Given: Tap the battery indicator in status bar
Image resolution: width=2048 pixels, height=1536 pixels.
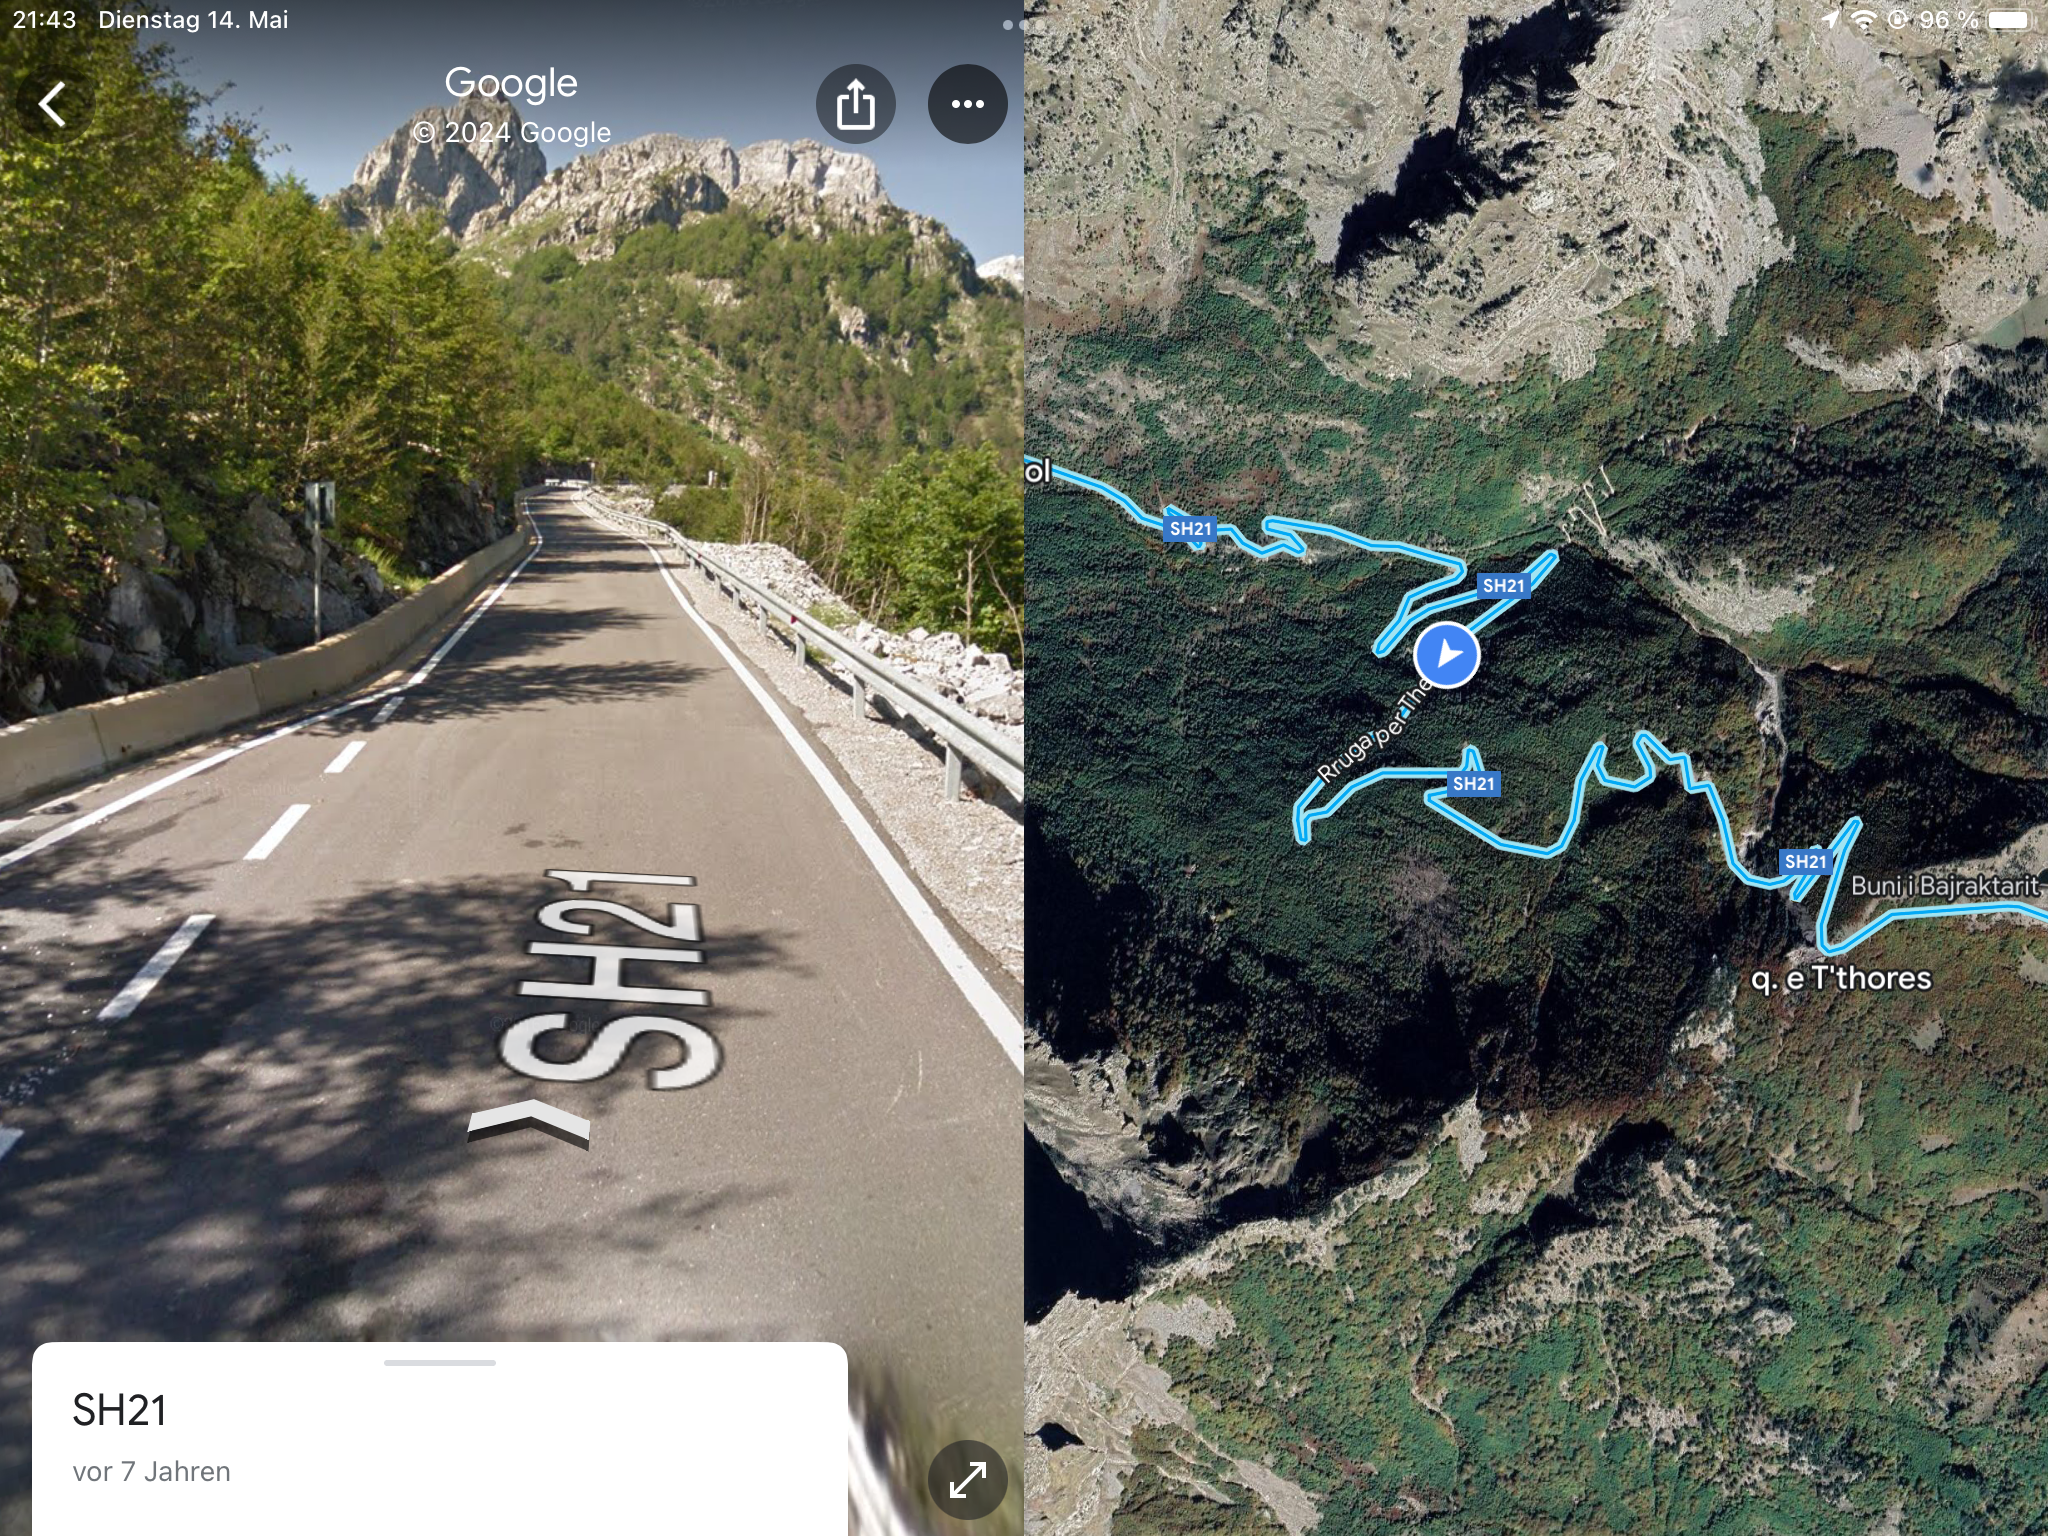Looking at the screenshot, I should click(2008, 20).
